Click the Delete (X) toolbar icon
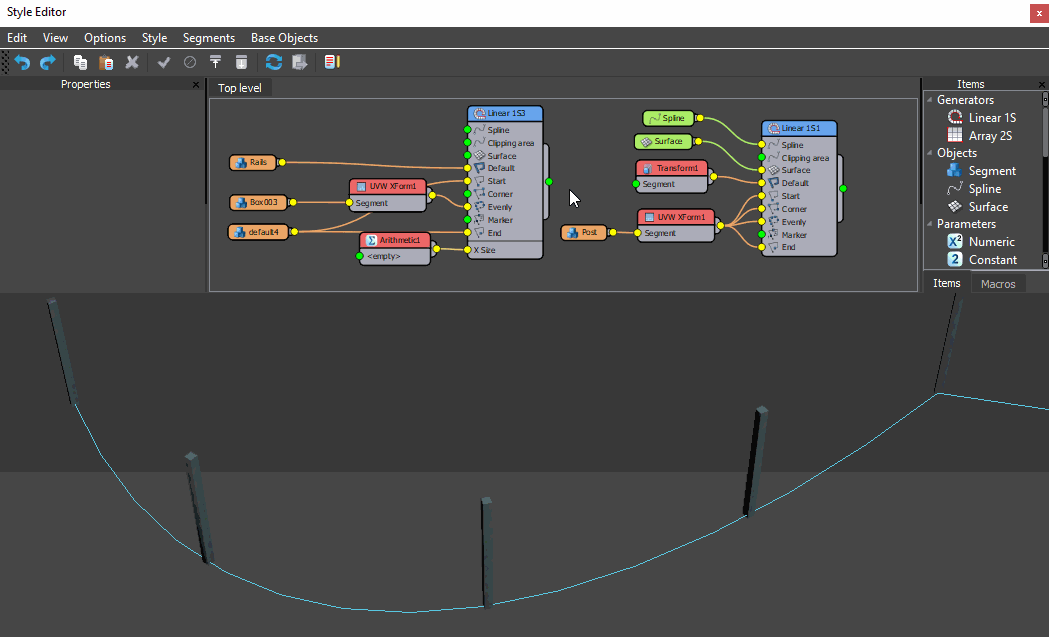 (132, 62)
